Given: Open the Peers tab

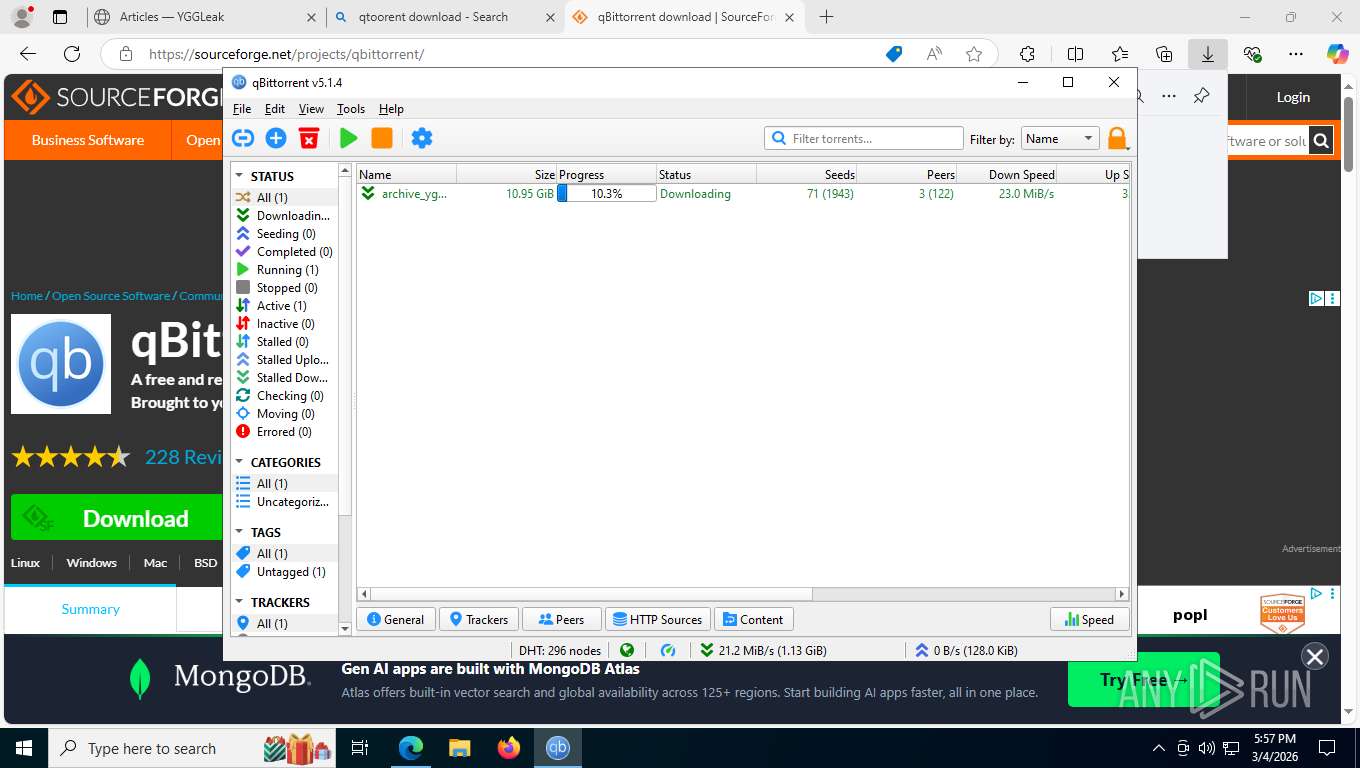Looking at the screenshot, I should [x=562, y=619].
